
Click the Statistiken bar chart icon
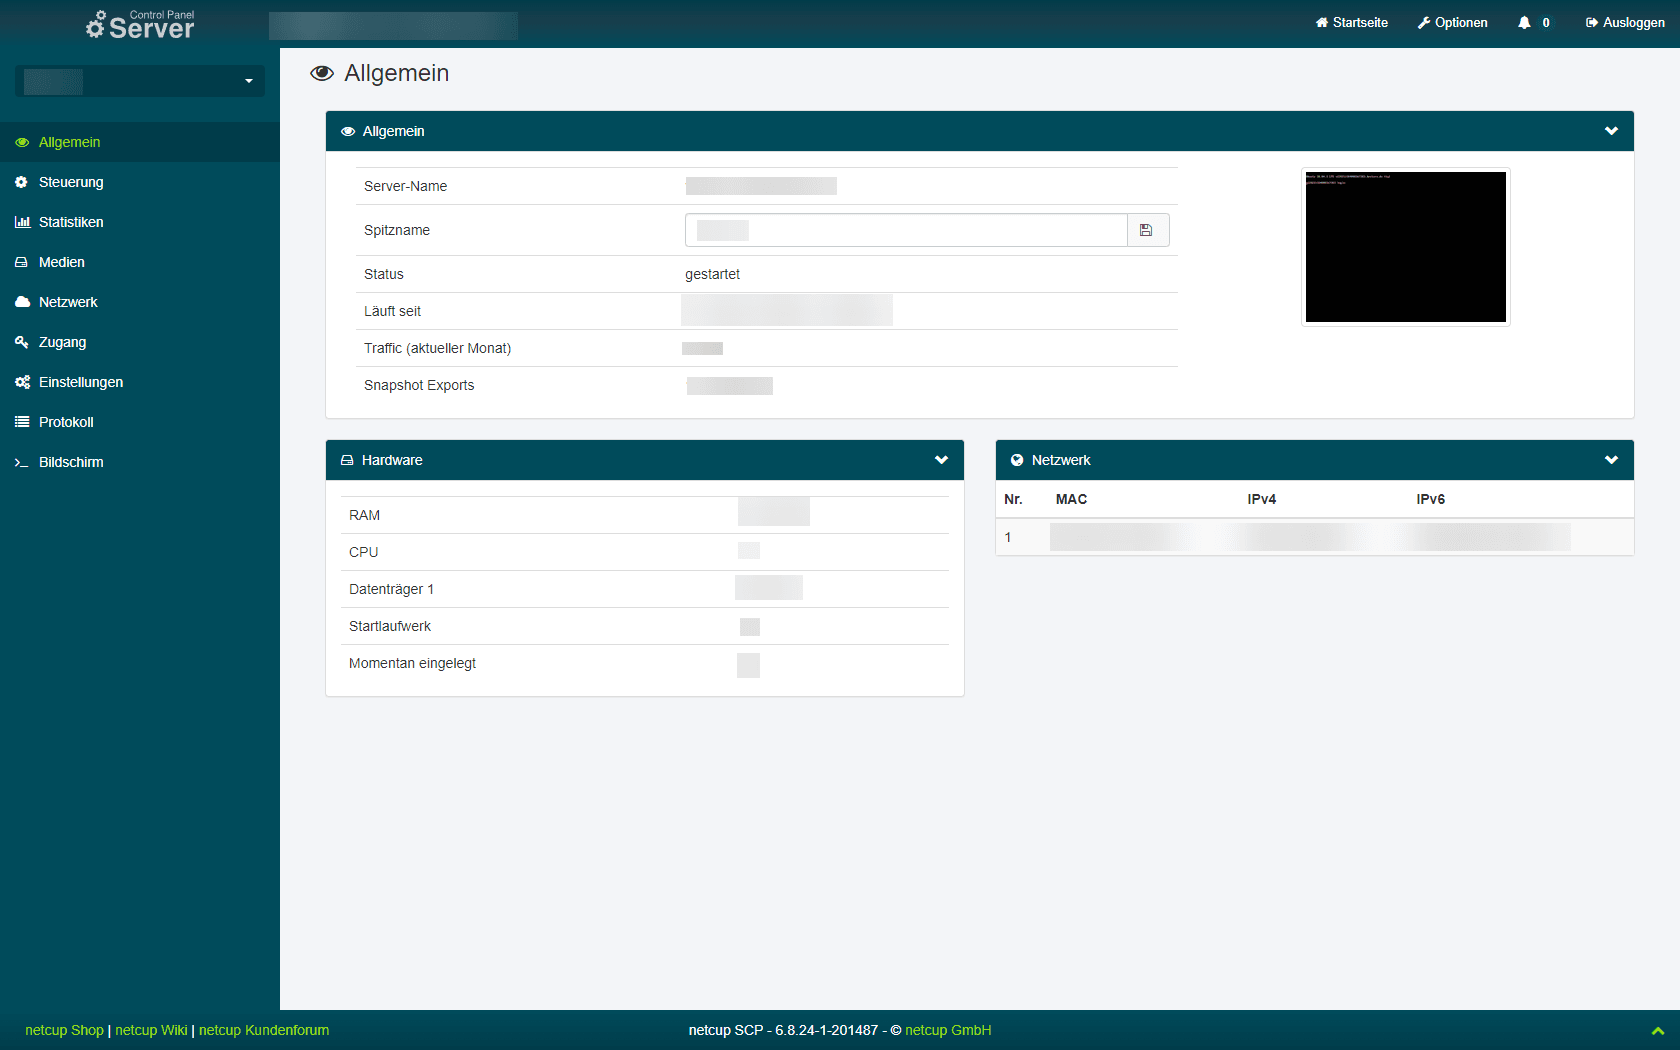22,222
